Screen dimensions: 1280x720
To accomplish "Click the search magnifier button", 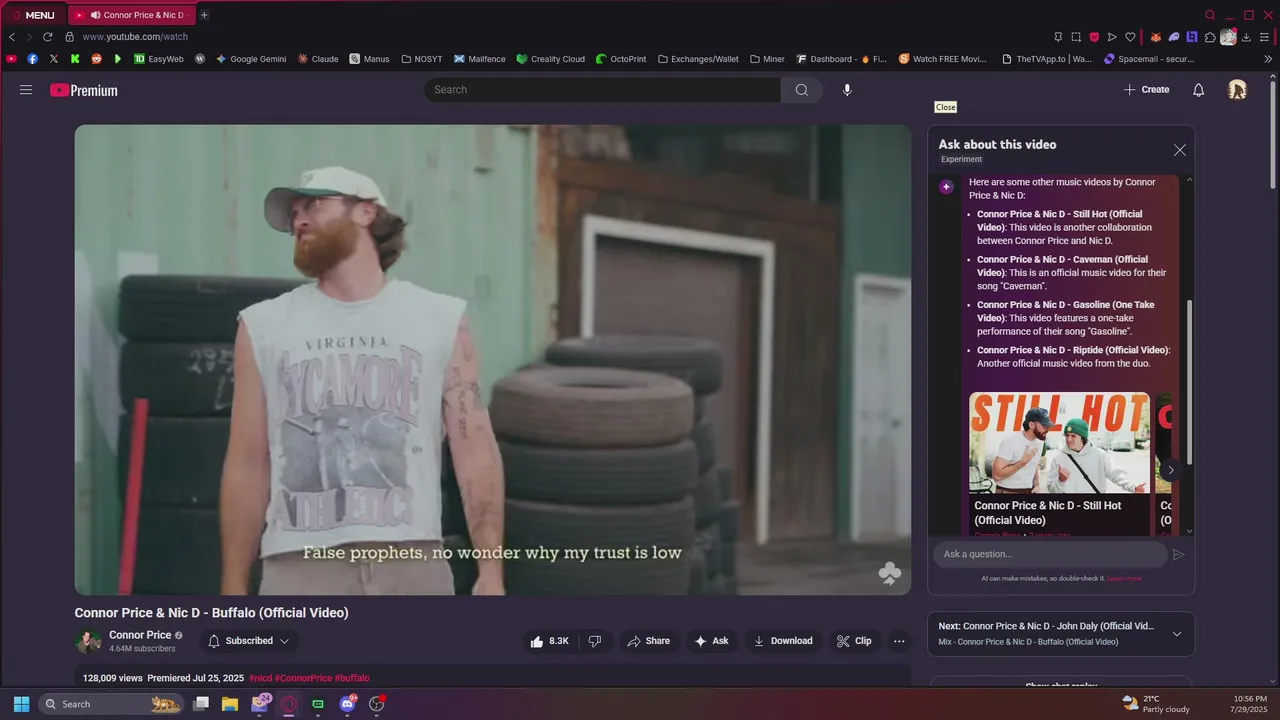I will coord(802,90).
